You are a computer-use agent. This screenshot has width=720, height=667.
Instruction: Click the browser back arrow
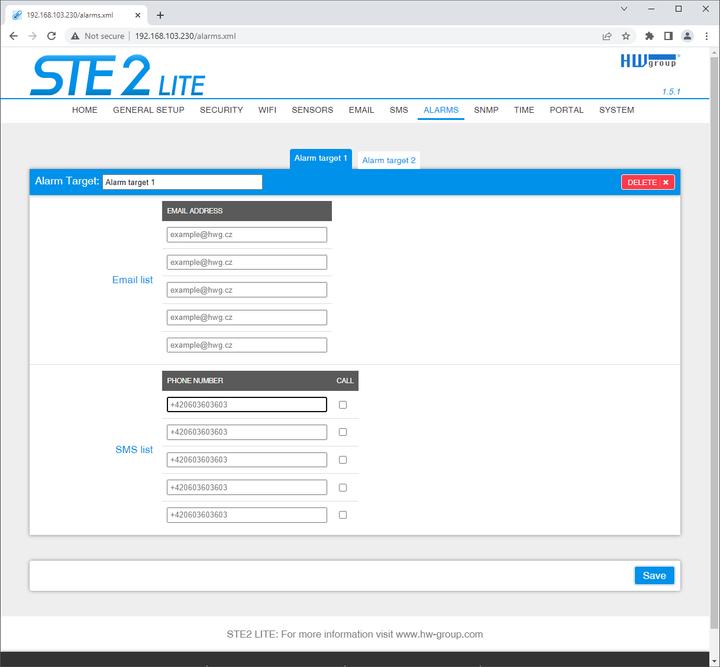pos(13,35)
